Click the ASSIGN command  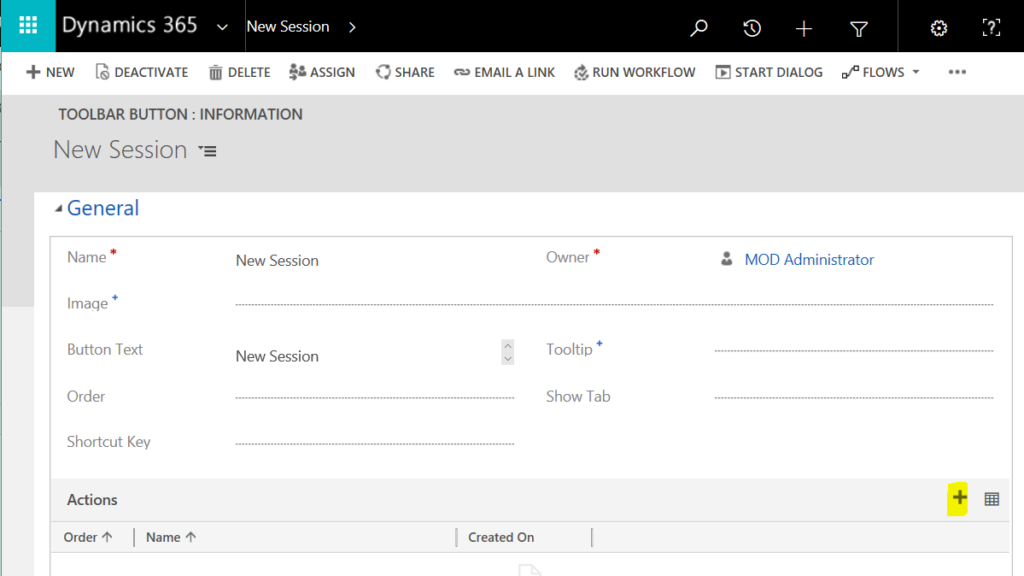point(322,72)
